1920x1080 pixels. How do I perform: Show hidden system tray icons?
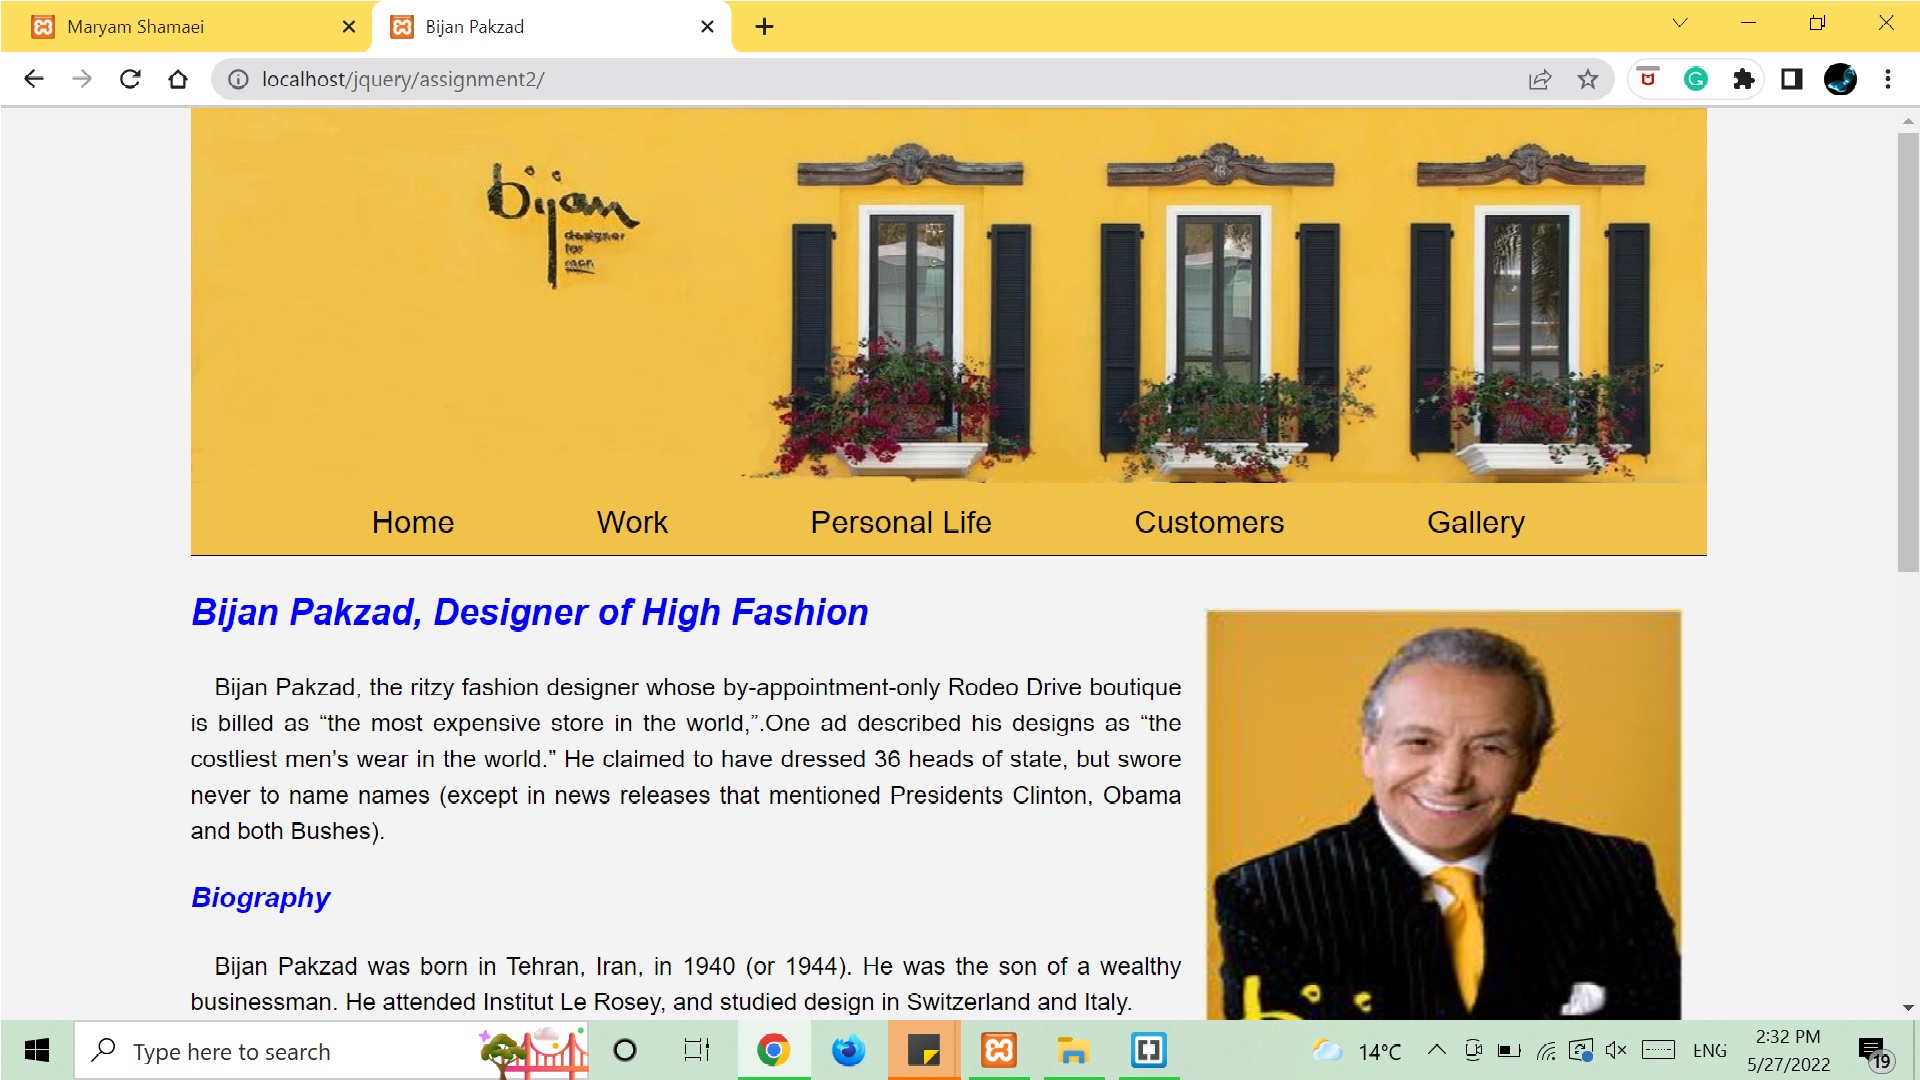(x=1436, y=1050)
